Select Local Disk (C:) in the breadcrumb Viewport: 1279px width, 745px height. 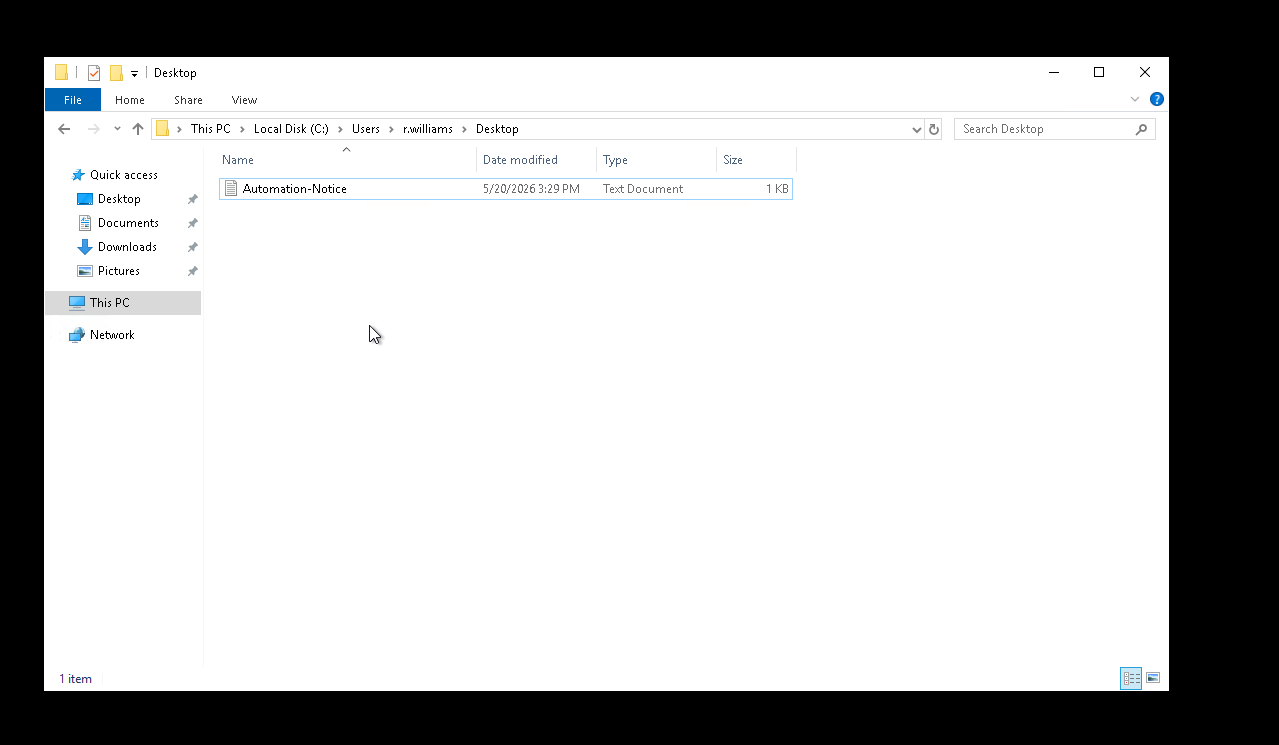(x=291, y=129)
